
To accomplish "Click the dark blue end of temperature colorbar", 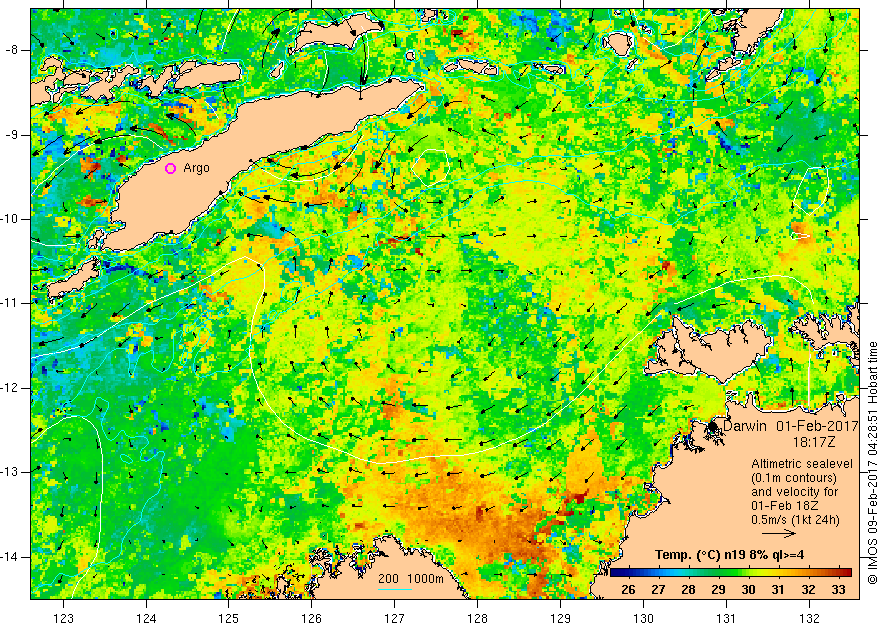I will point(613,573).
